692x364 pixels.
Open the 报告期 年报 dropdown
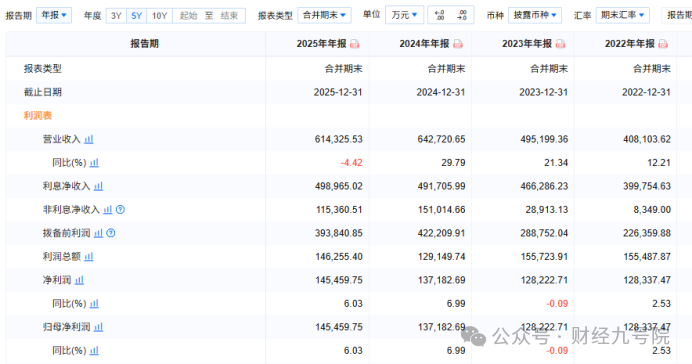click(x=54, y=15)
